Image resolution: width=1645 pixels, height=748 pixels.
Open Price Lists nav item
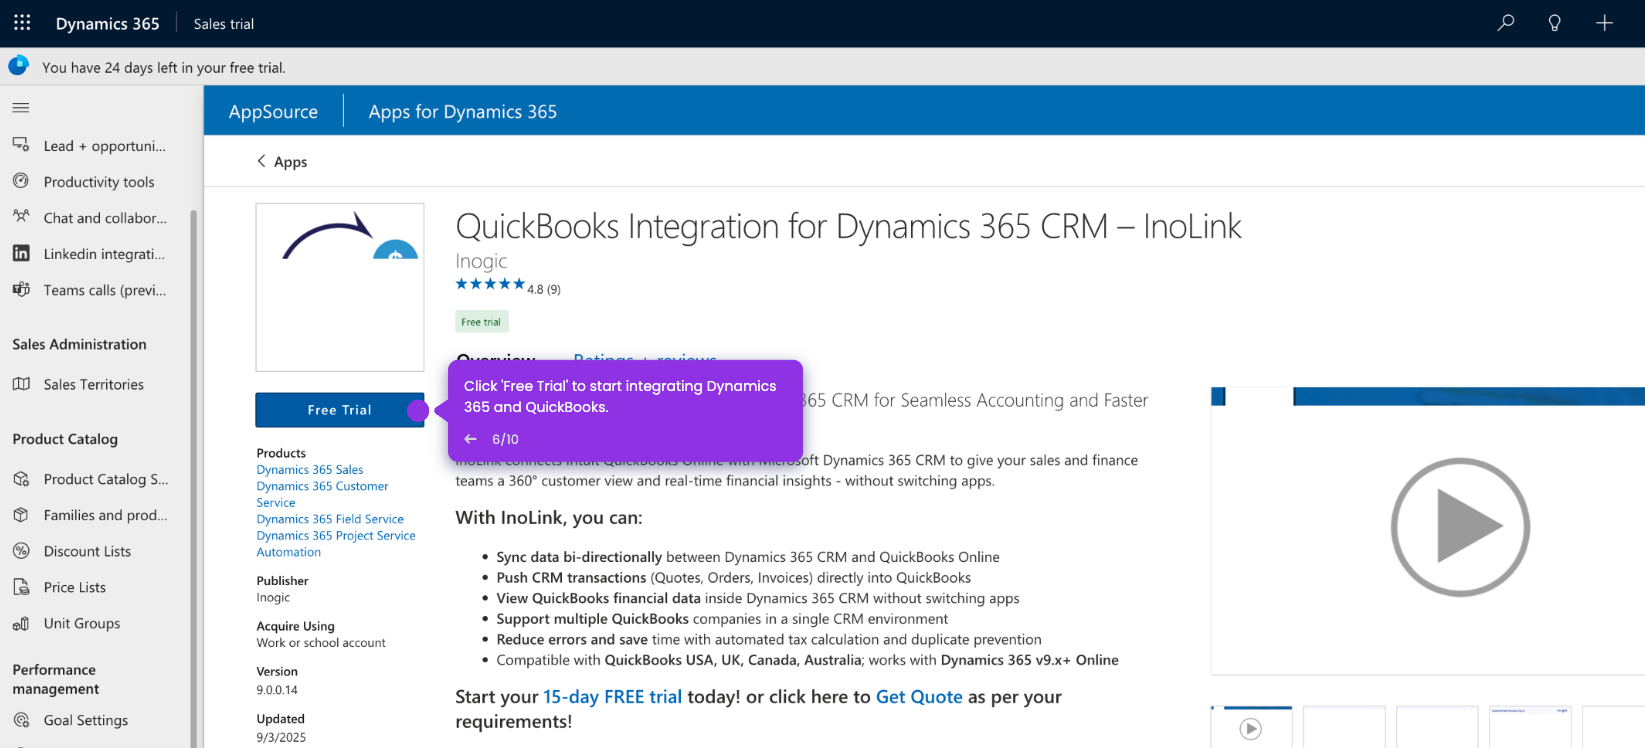[98, 587]
